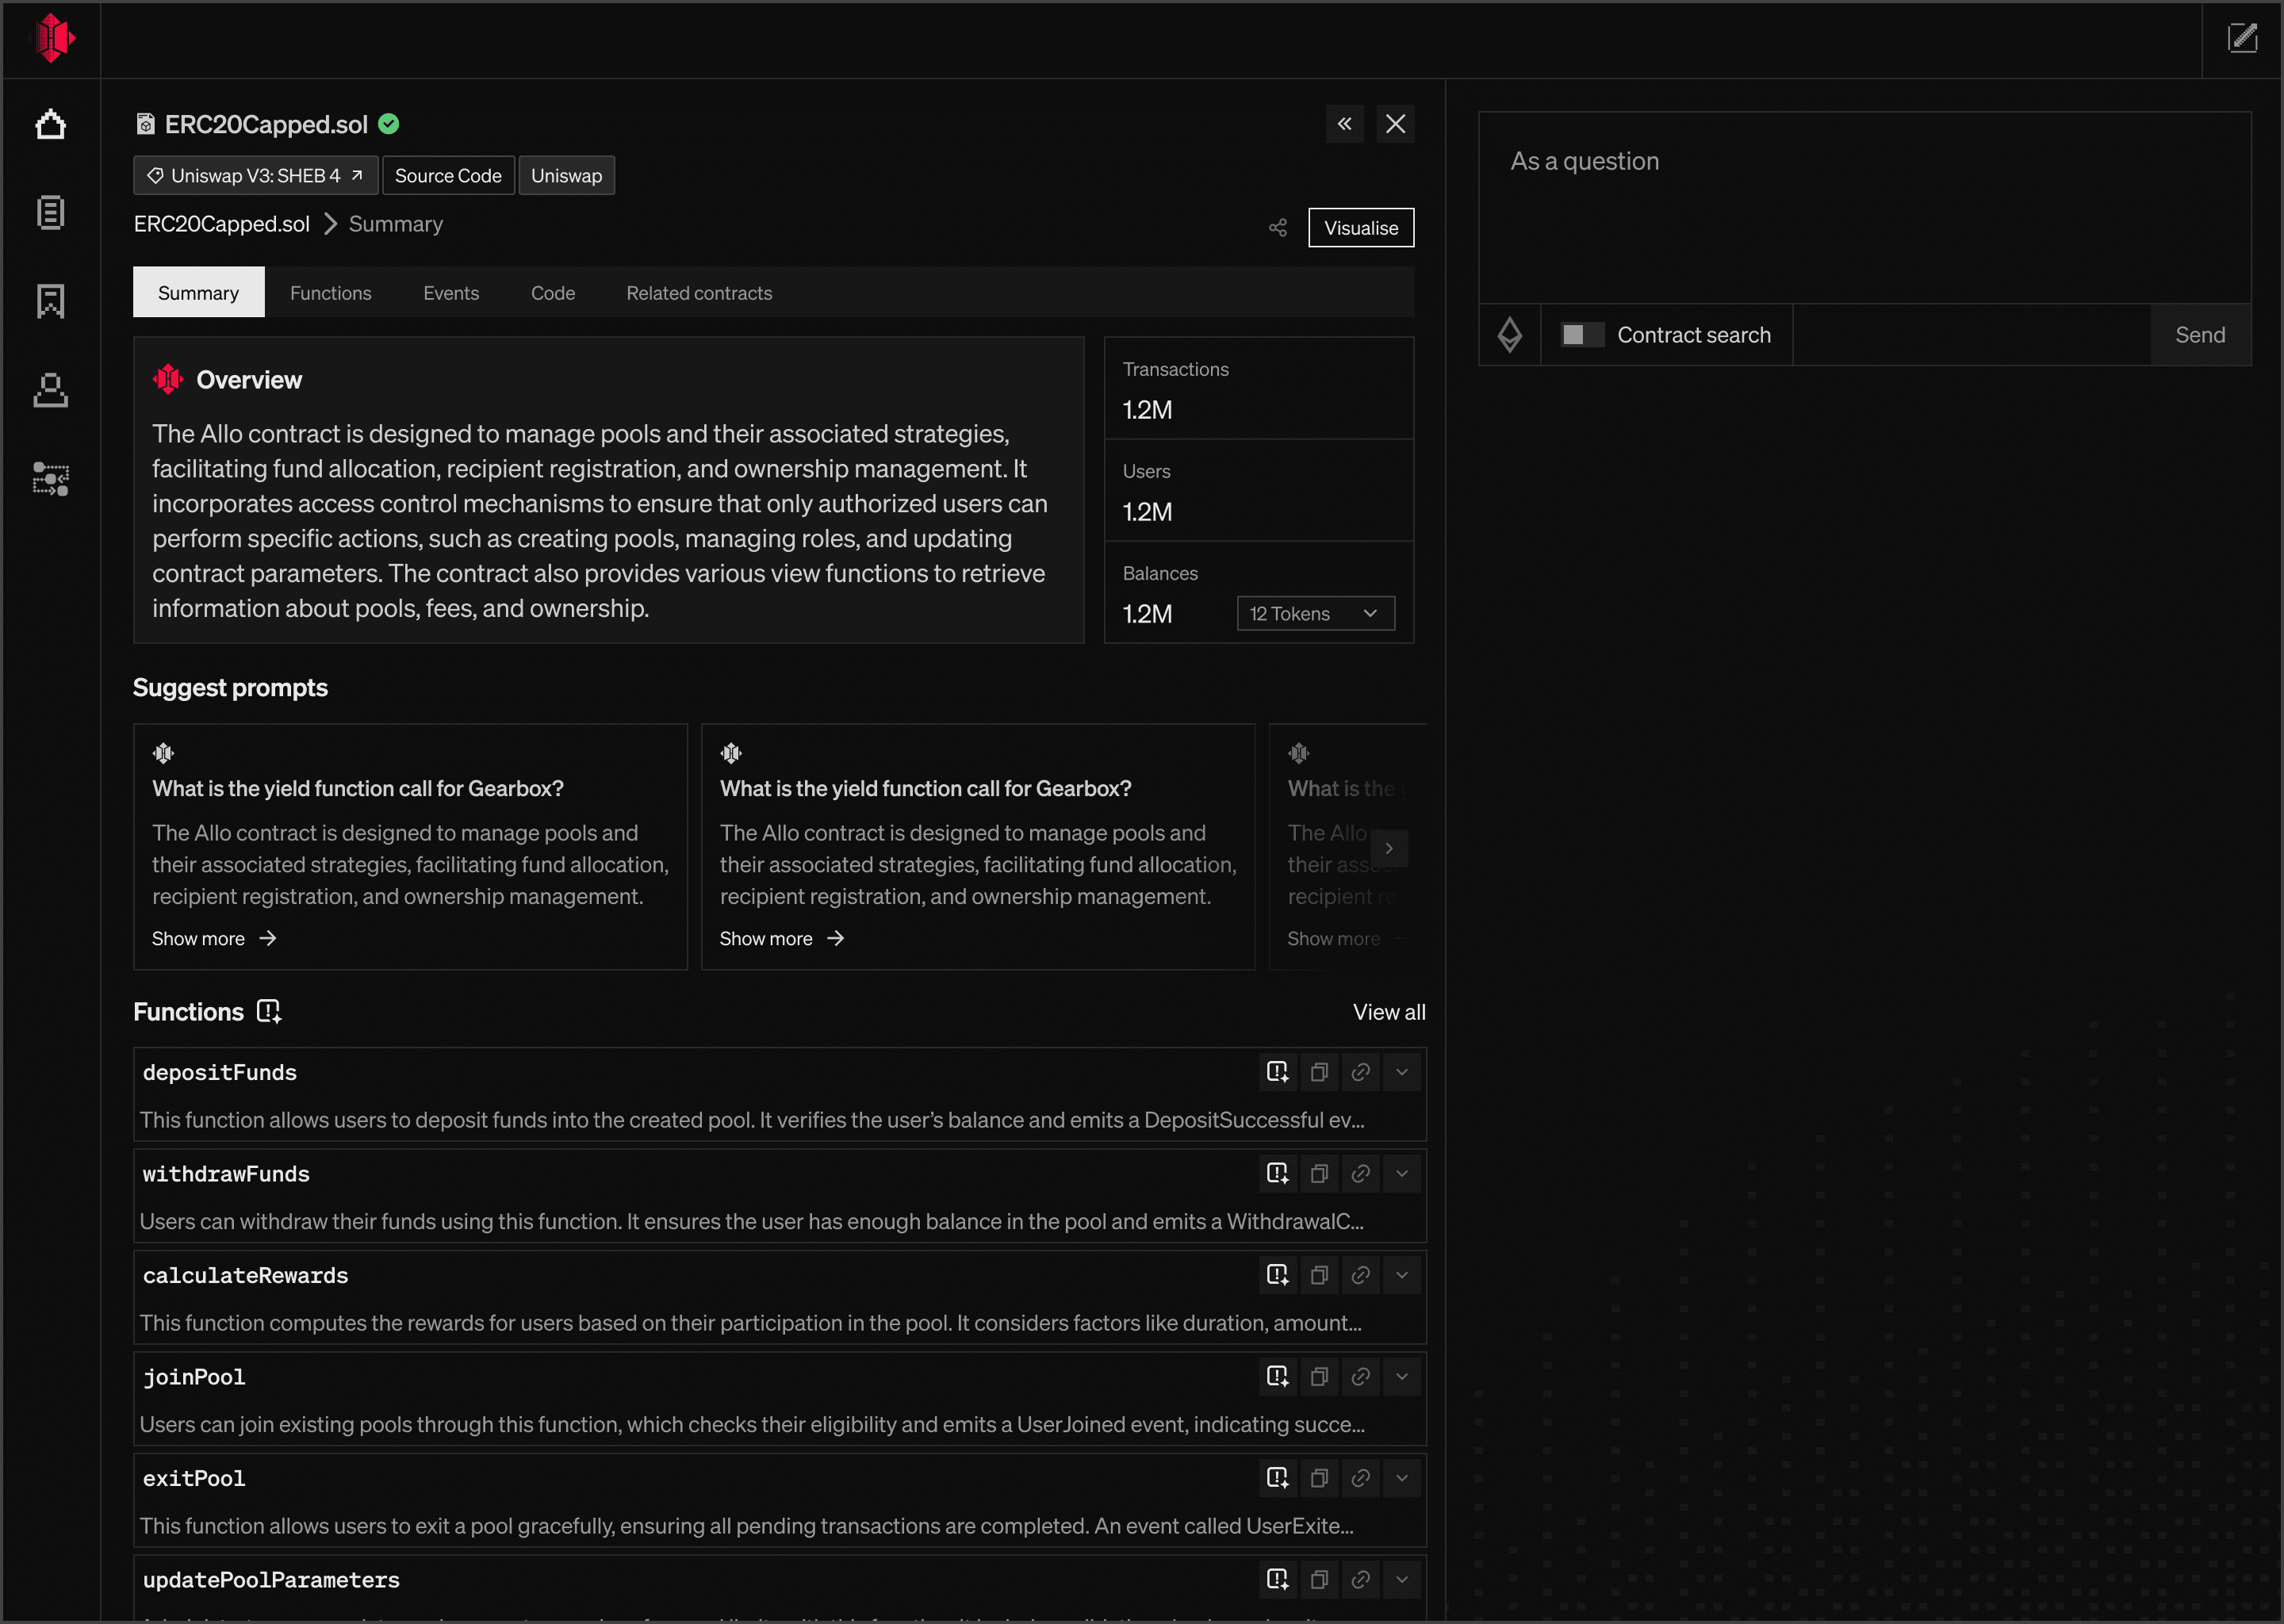Click the share icon beside Visualise

click(1277, 228)
